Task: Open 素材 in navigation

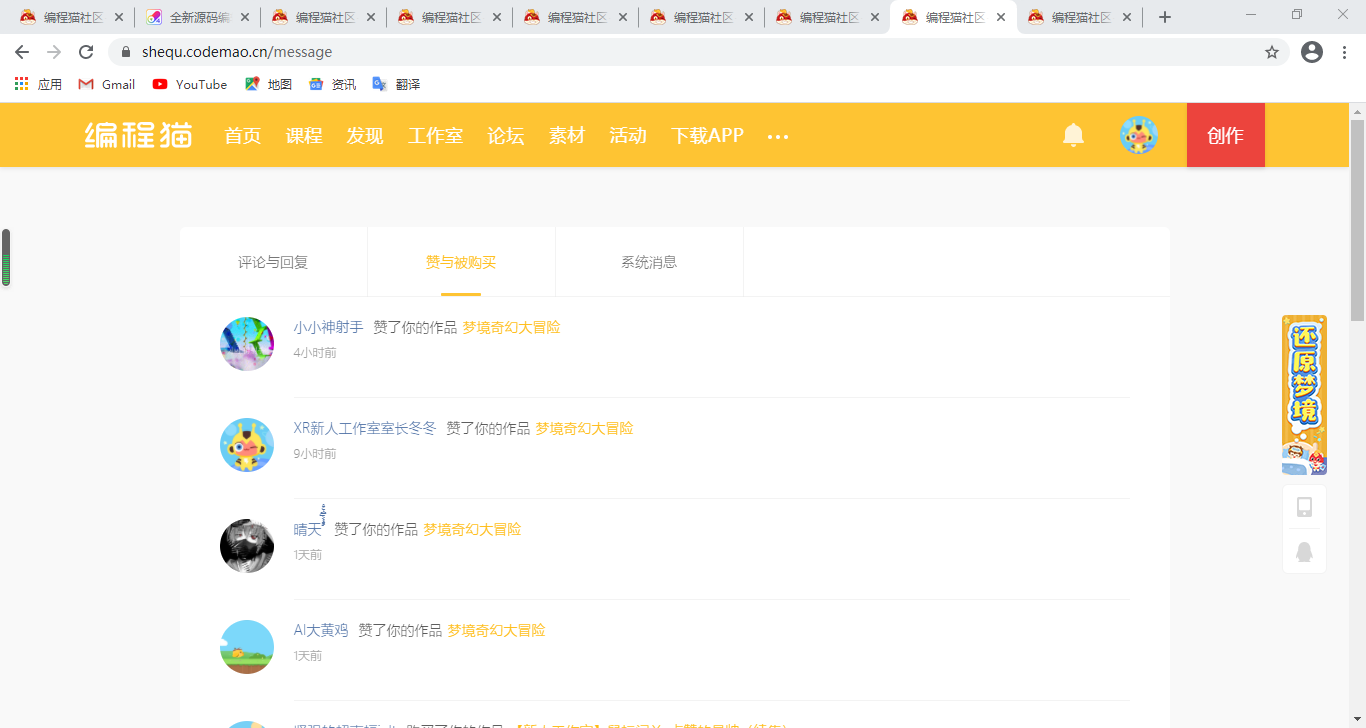Action: pos(567,136)
